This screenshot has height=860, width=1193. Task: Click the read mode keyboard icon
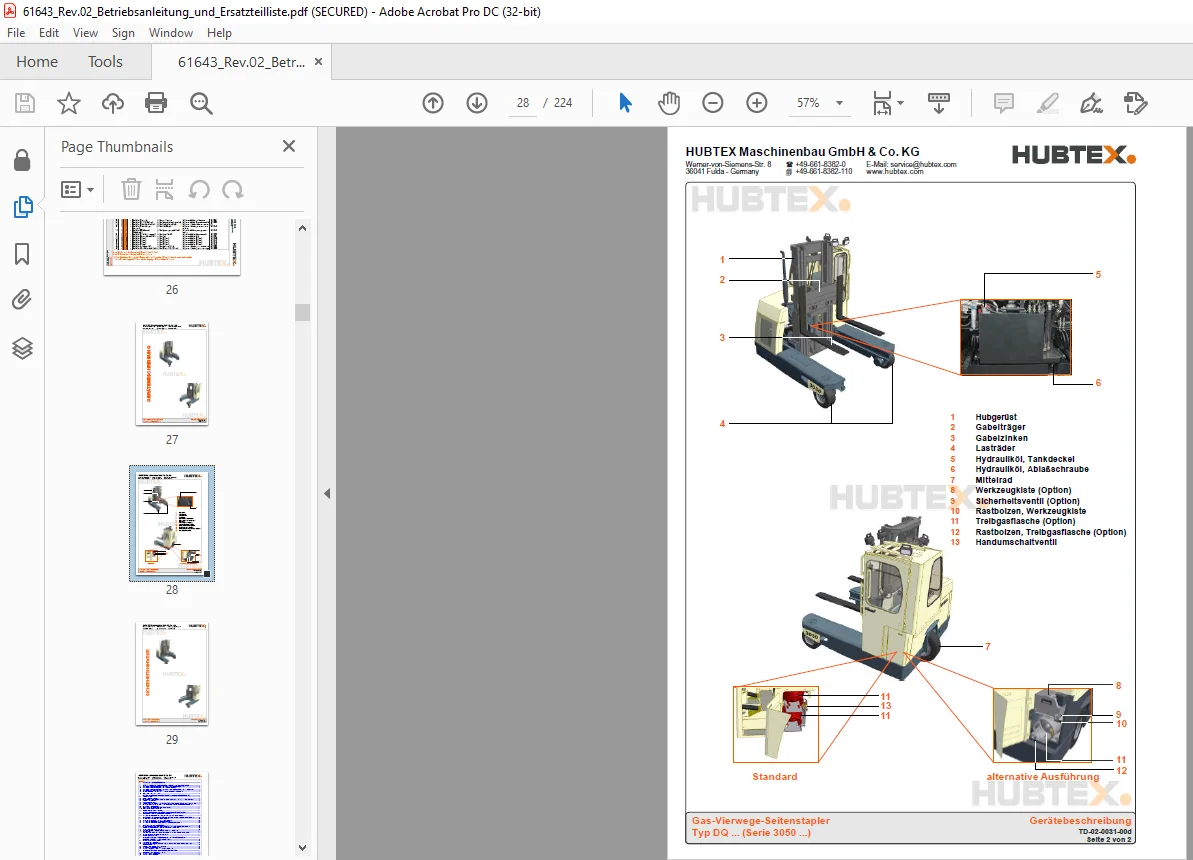939,103
